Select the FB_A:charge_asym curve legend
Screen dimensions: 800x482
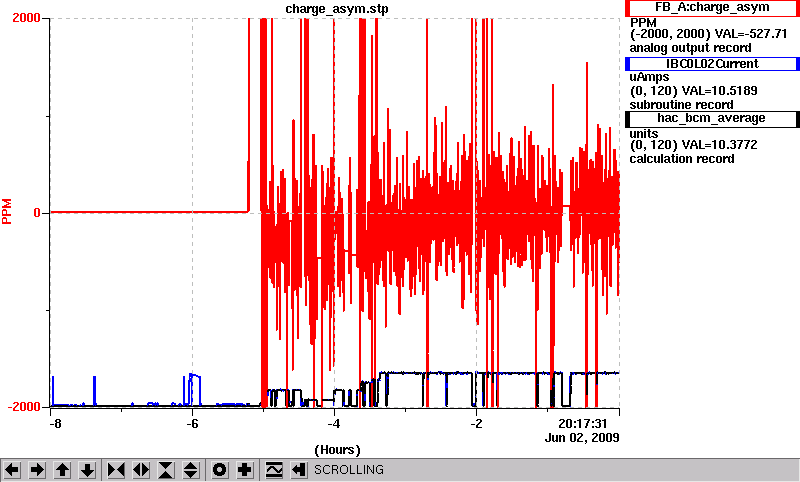pyautogui.click(x=712, y=8)
